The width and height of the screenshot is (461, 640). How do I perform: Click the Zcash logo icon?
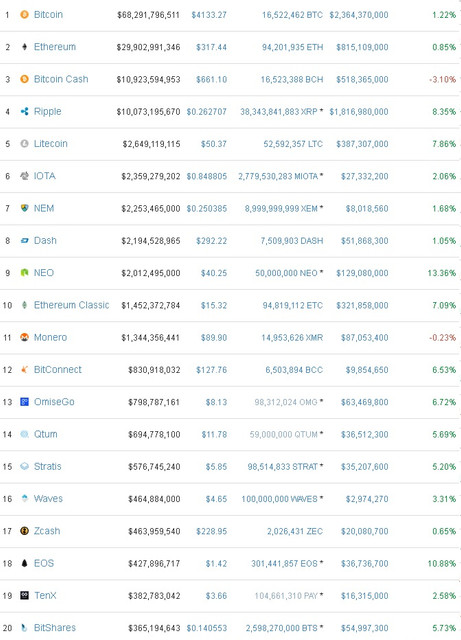(24, 531)
